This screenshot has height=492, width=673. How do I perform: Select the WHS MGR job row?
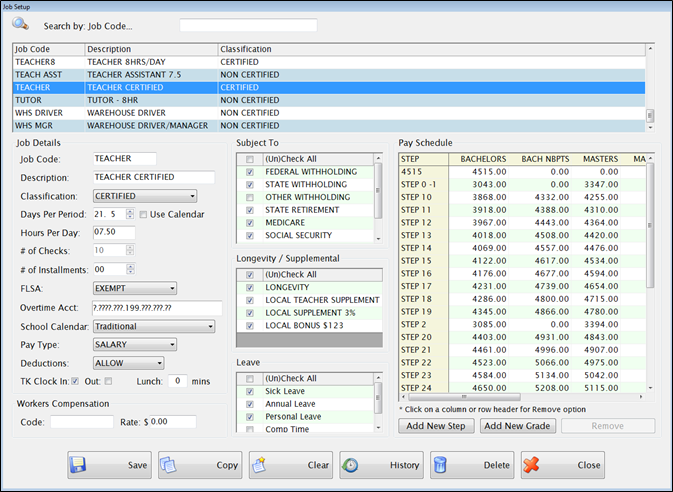[329, 126]
